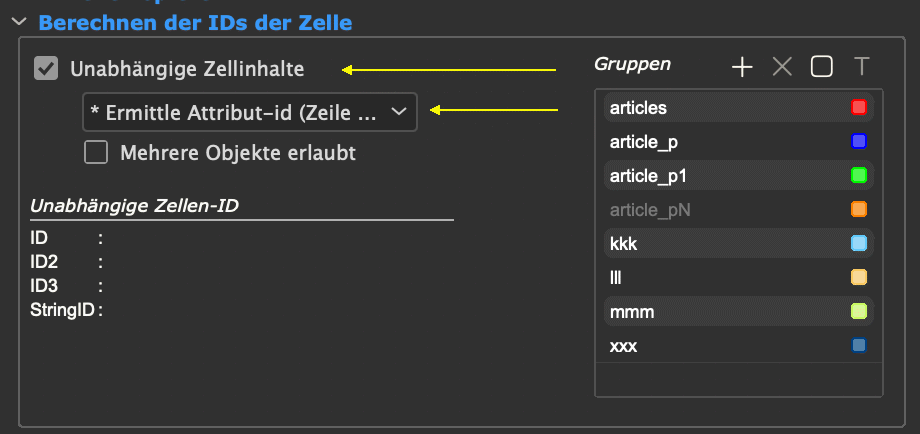Click the X icon to delete group

pos(782,67)
